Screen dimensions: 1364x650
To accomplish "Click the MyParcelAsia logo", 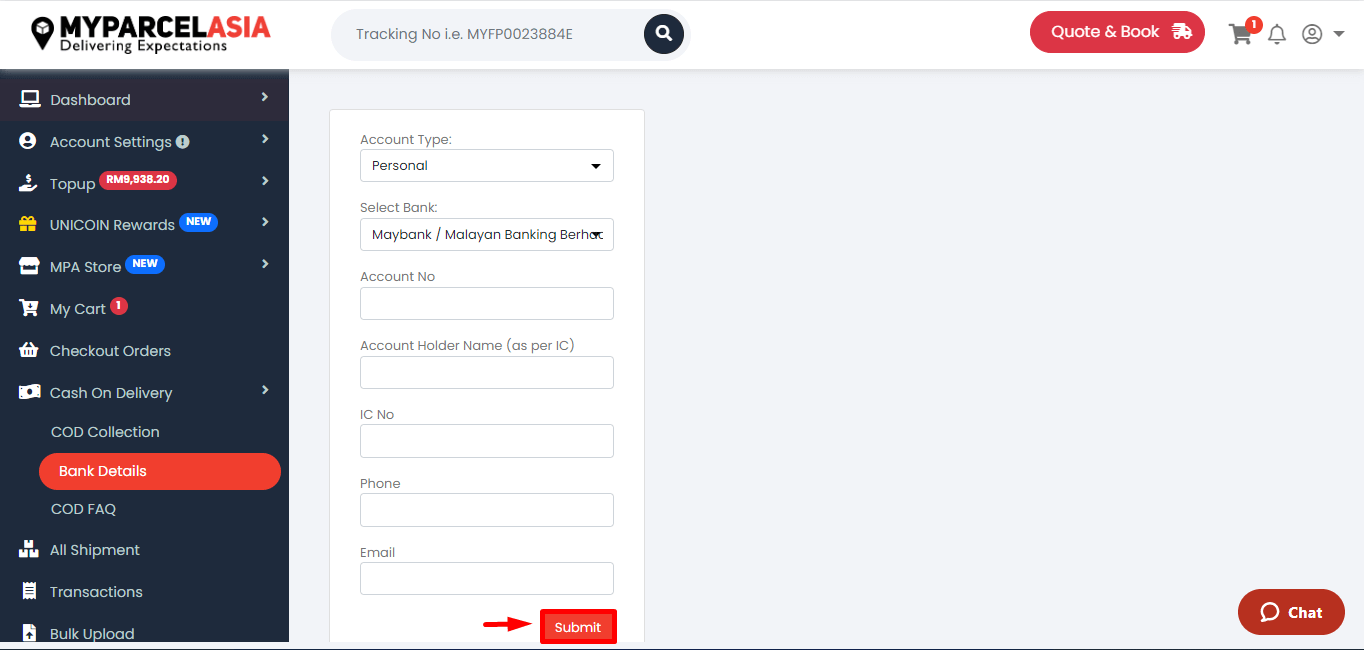I will point(150,34).
